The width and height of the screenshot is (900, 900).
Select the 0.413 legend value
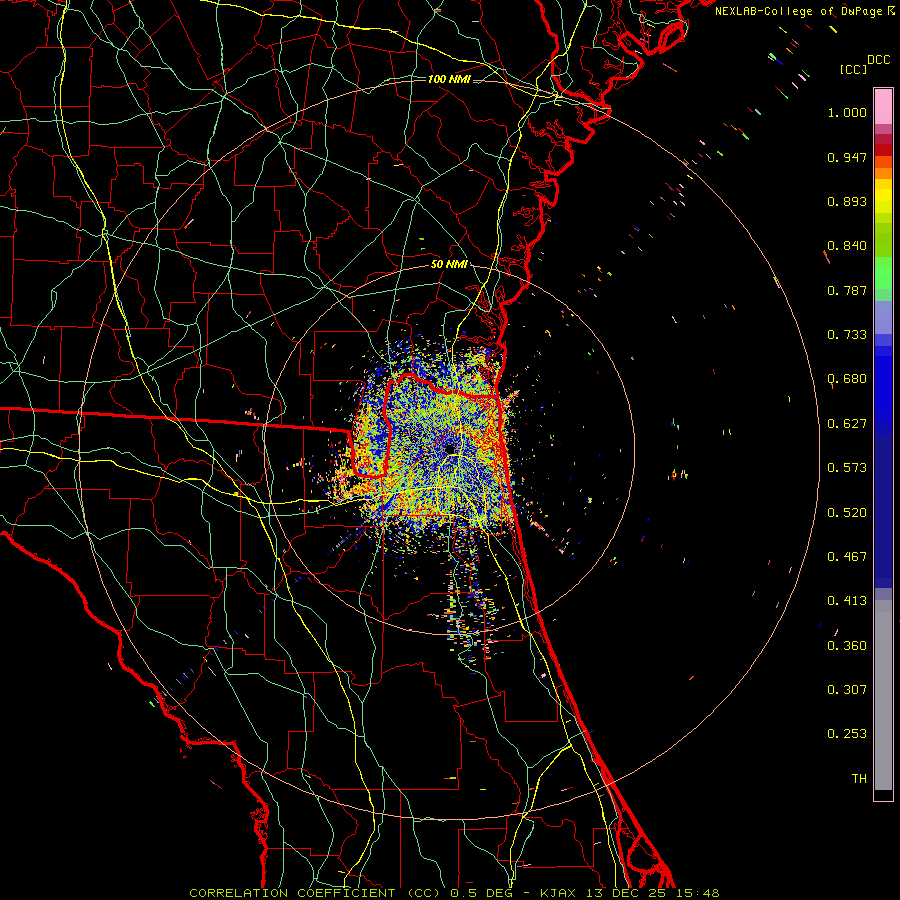(x=847, y=601)
